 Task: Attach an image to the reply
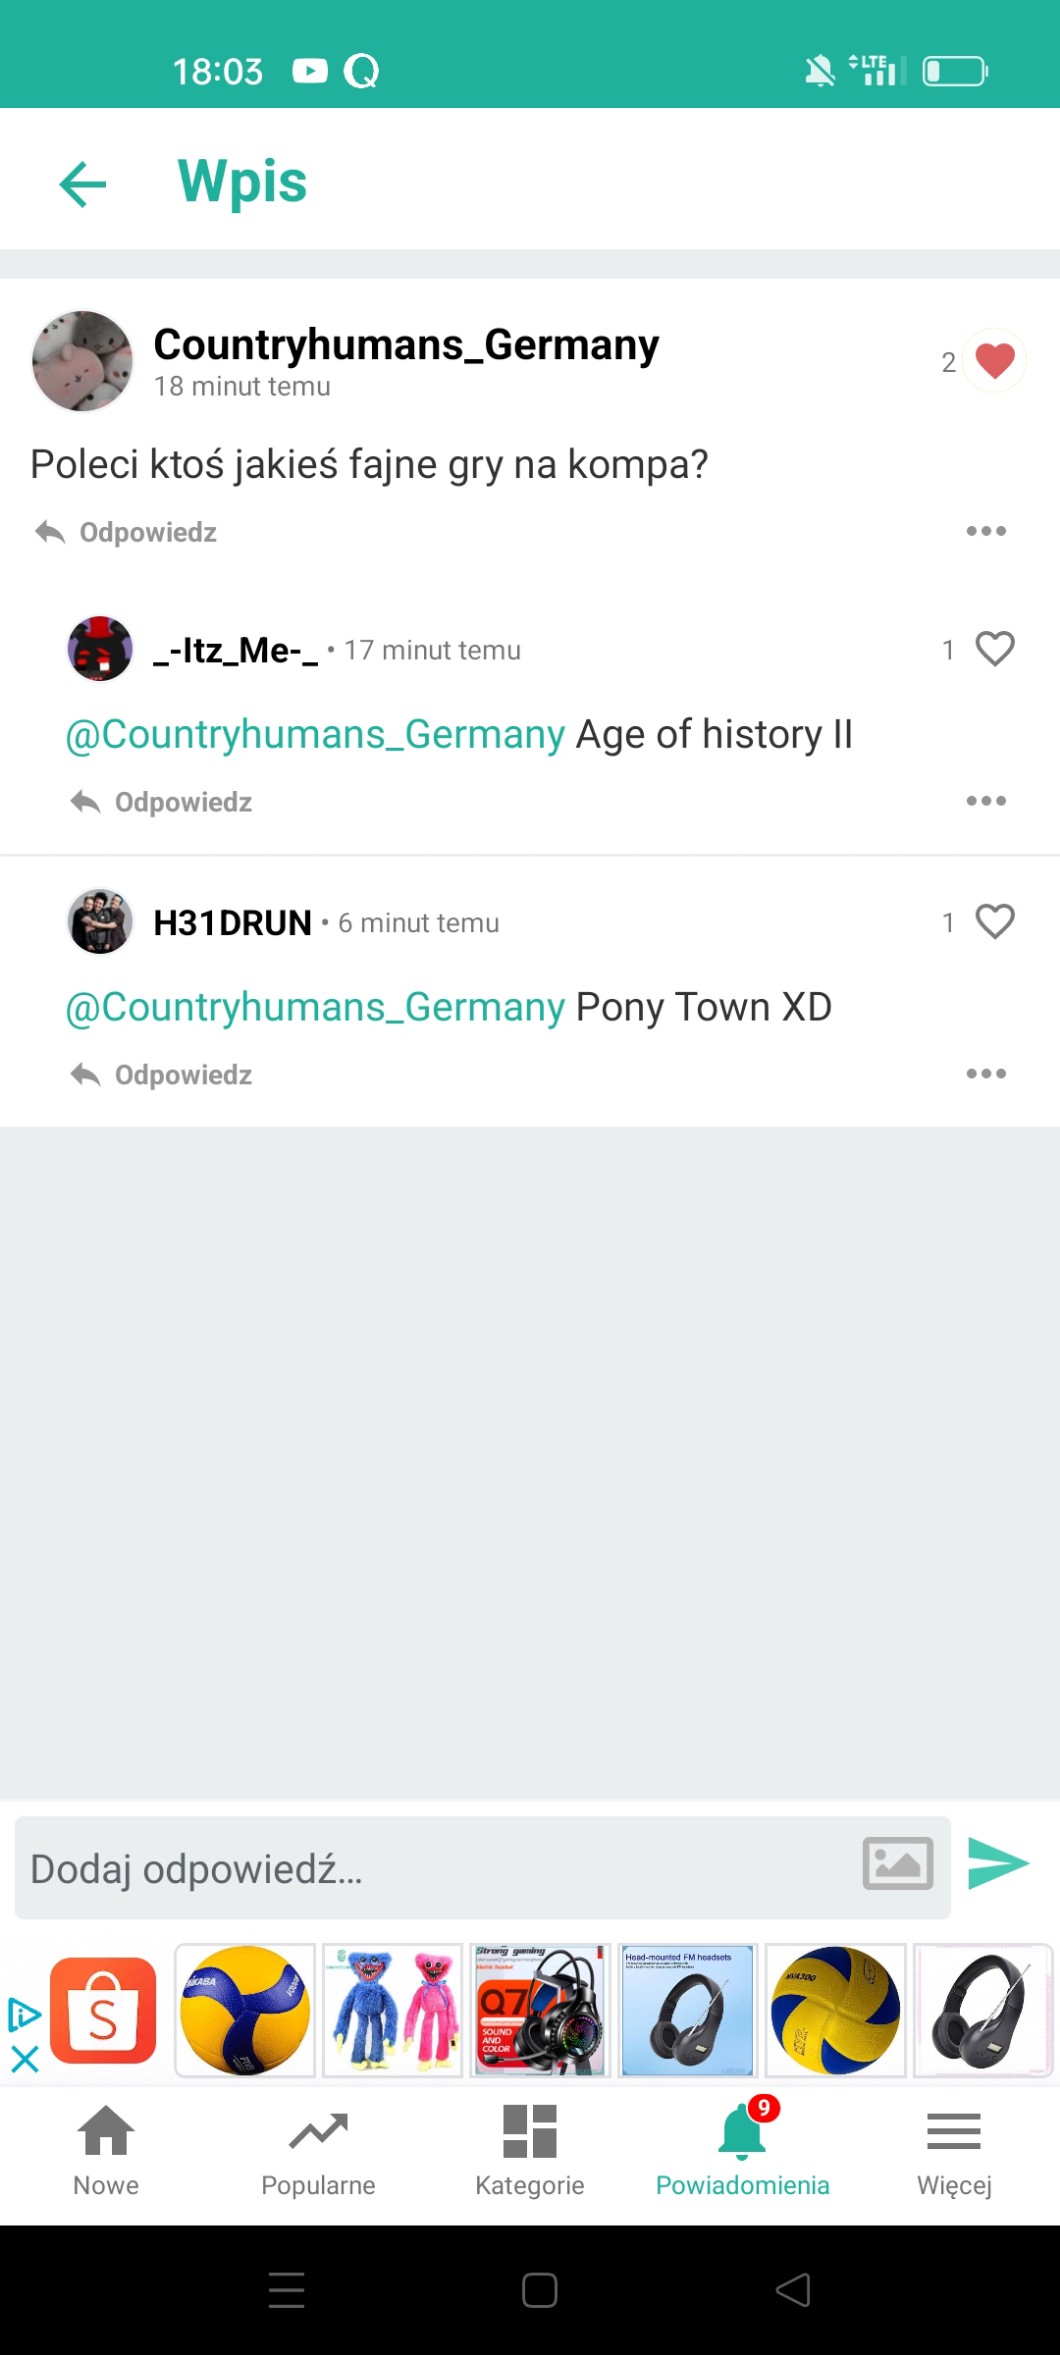(x=897, y=1863)
